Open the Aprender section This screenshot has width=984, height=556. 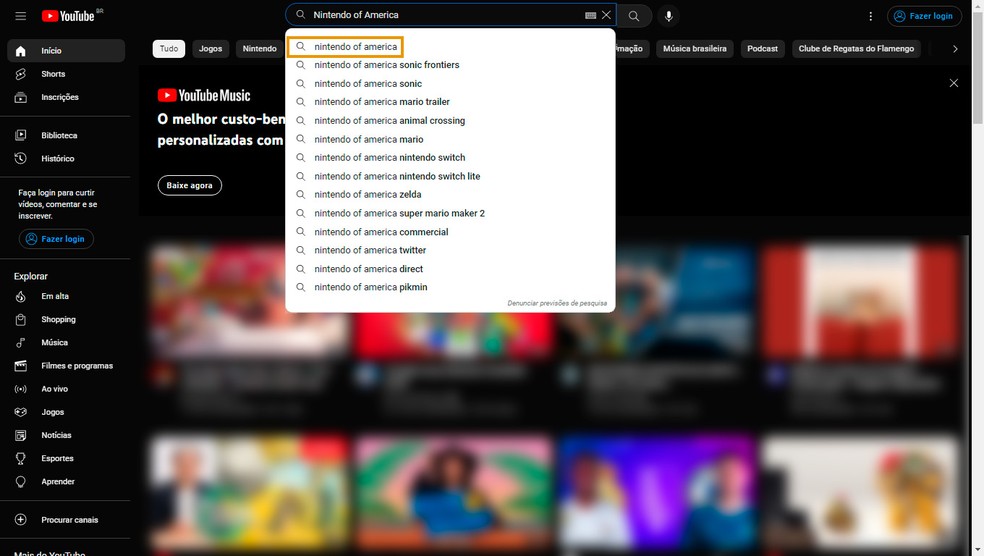[x=66, y=482]
